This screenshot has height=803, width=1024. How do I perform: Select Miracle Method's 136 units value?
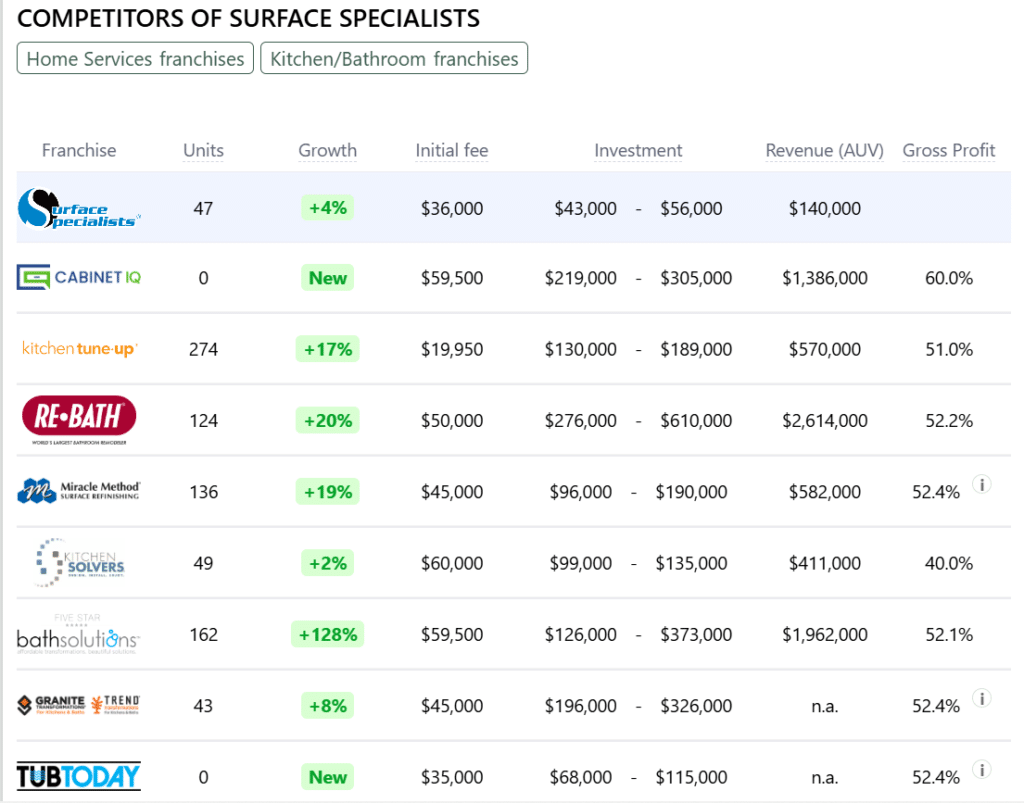203,492
